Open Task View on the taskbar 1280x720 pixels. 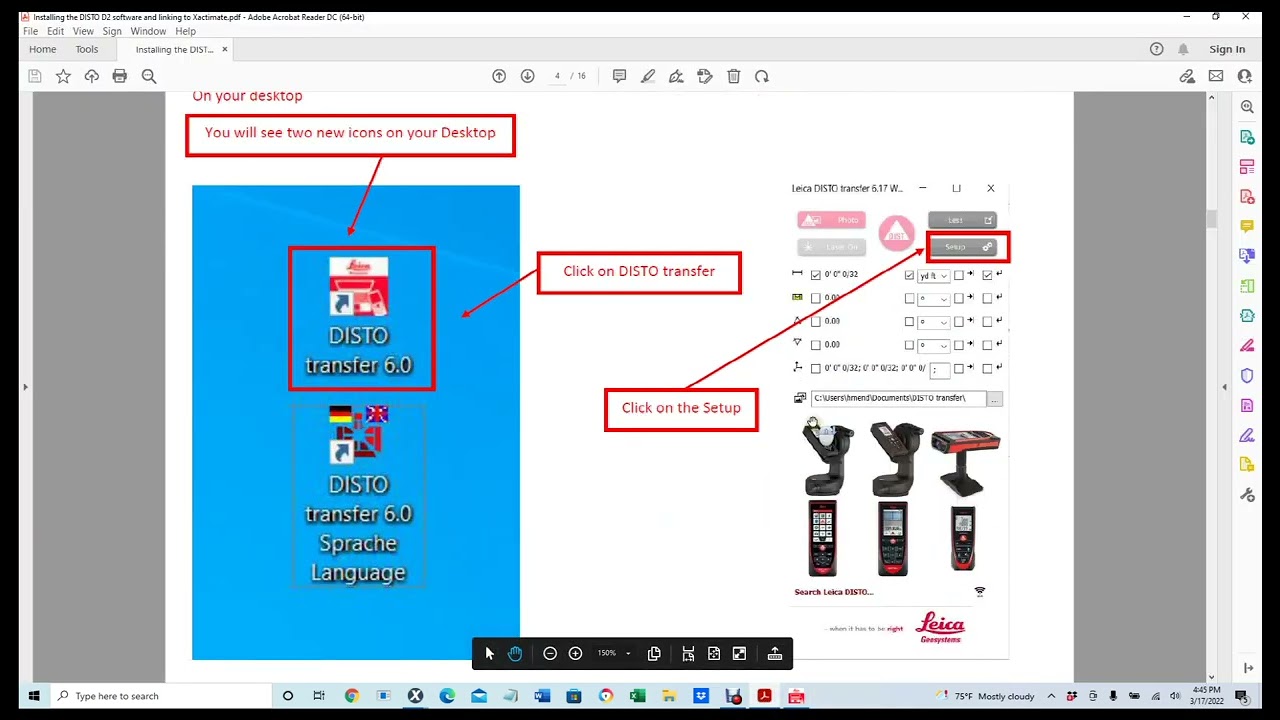click(319, 696)
